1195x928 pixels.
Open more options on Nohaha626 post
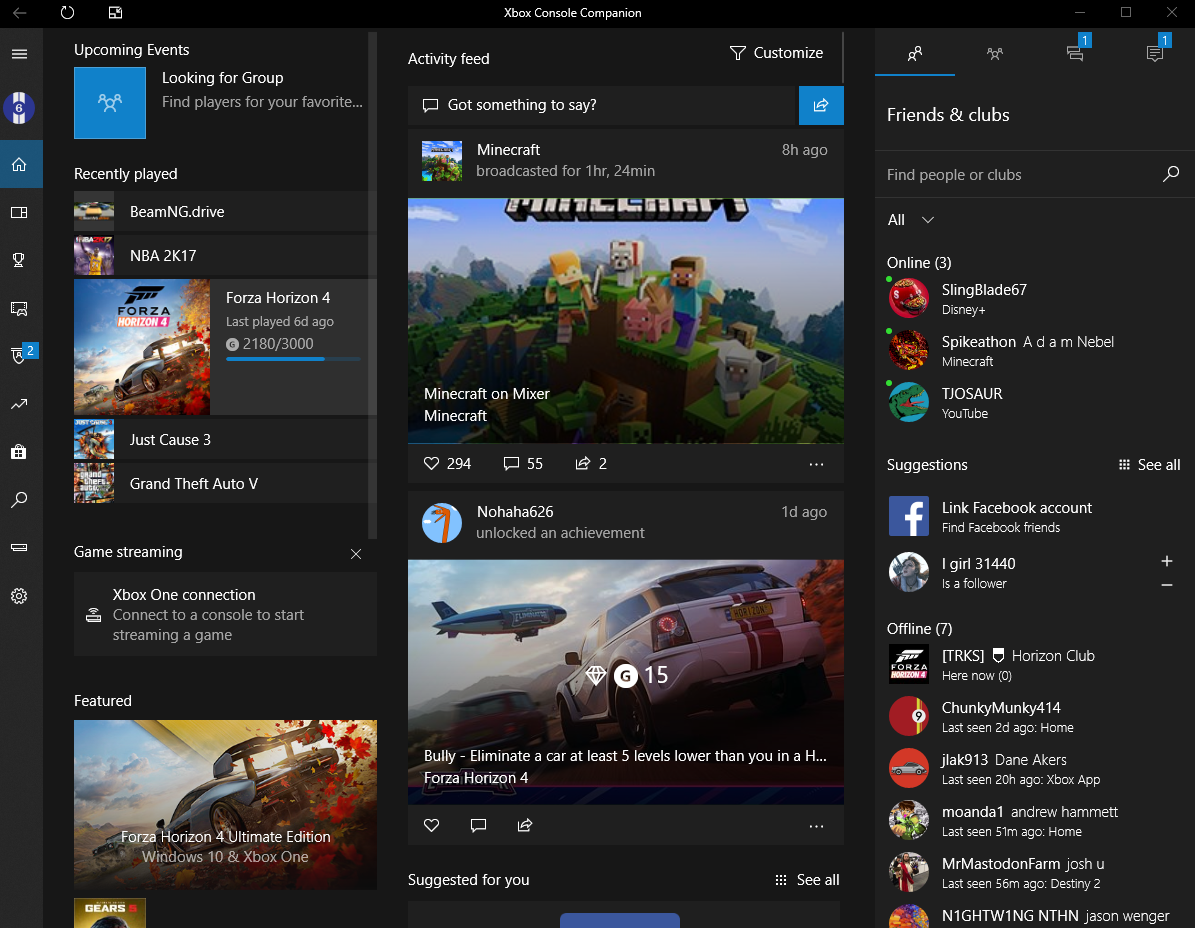(816, 826)
